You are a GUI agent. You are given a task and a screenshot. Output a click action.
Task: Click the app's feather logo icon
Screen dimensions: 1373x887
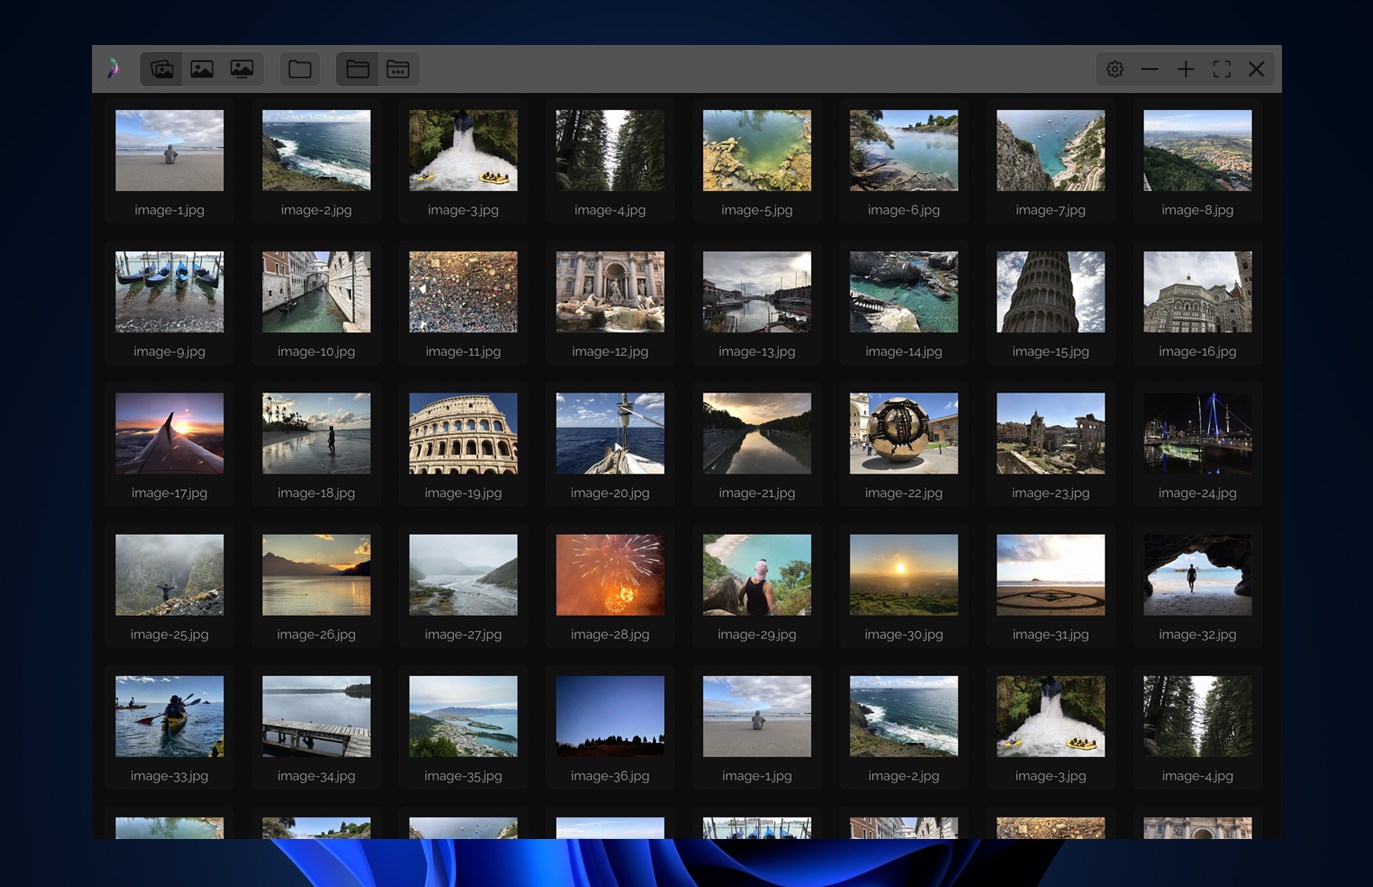[113, 69]
